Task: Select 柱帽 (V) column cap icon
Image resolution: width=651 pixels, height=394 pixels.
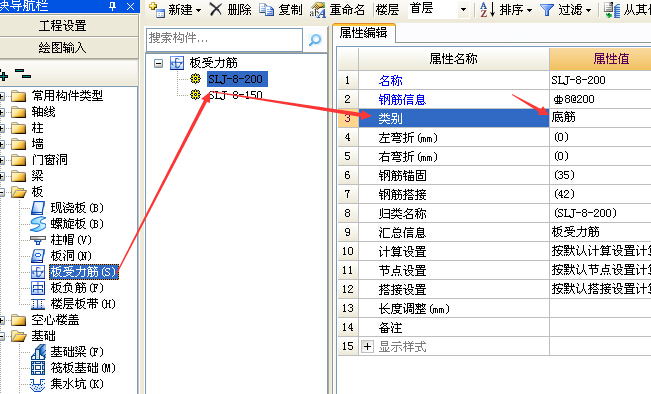Action: coord(38,240)
